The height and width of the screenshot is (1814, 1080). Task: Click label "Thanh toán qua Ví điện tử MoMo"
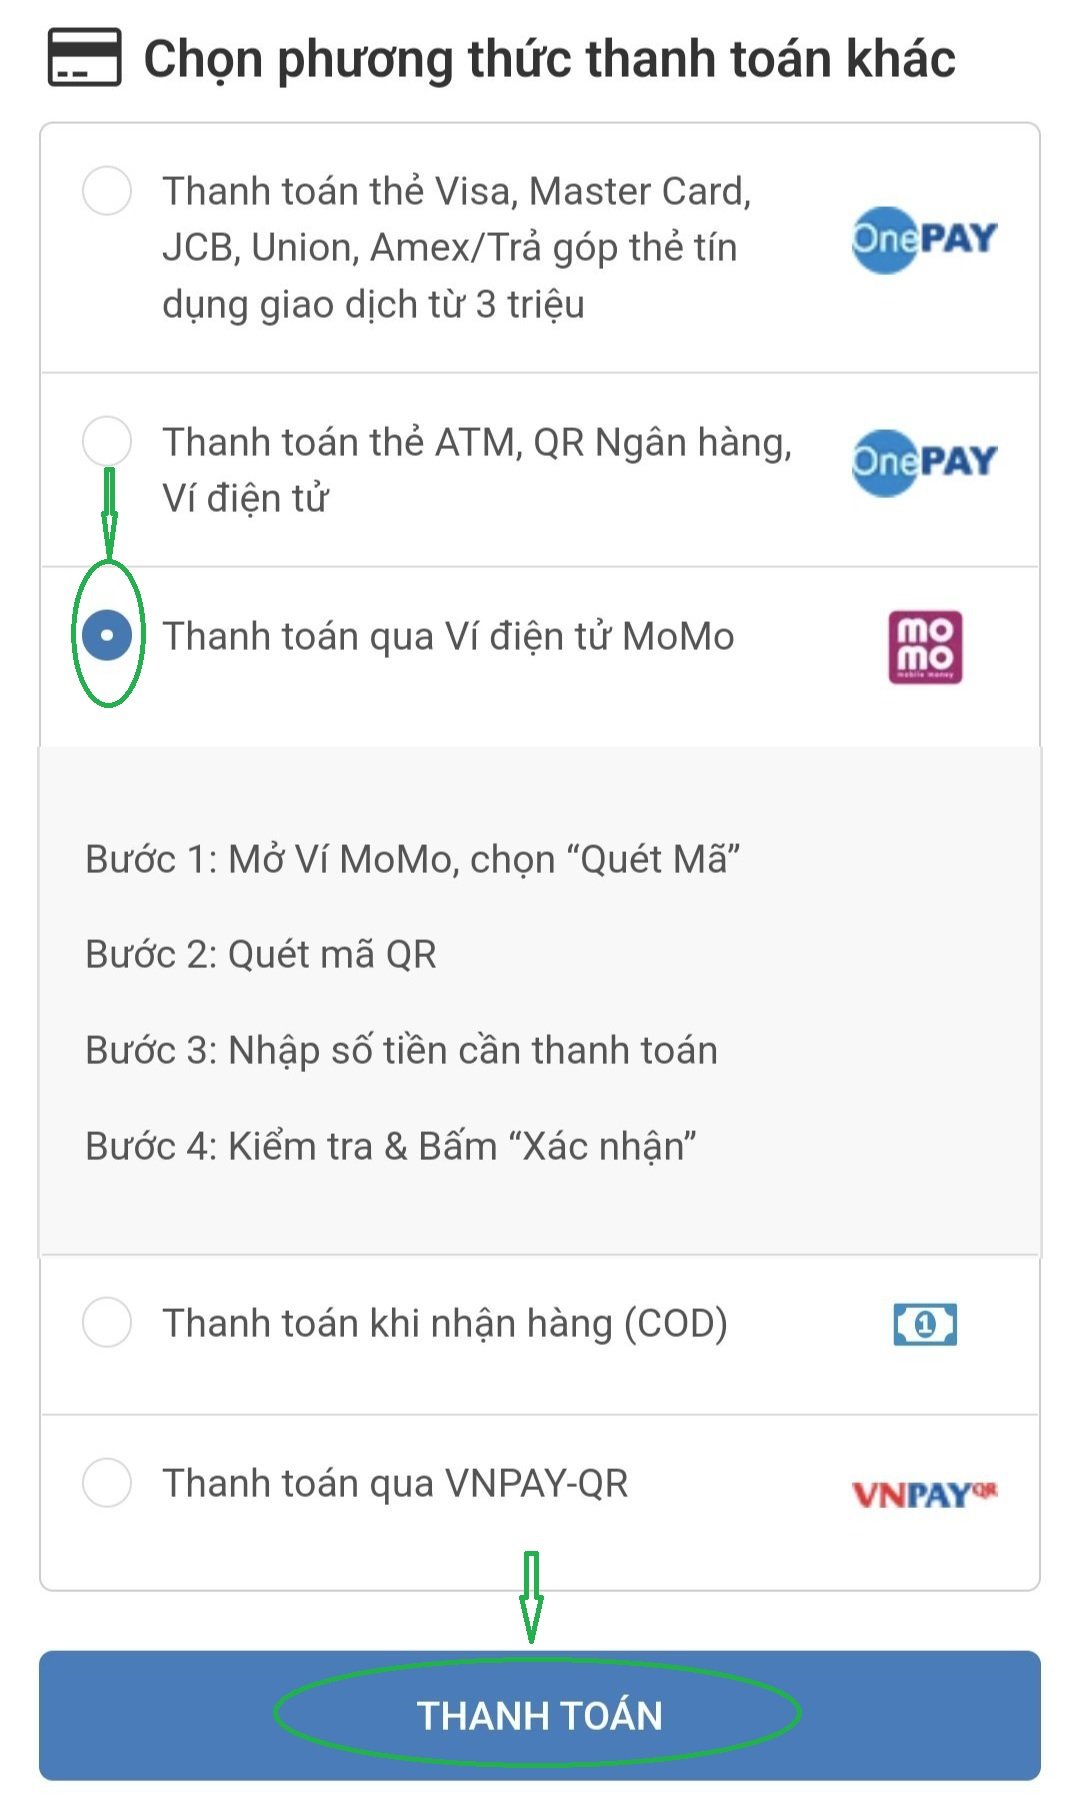[448, 636]
